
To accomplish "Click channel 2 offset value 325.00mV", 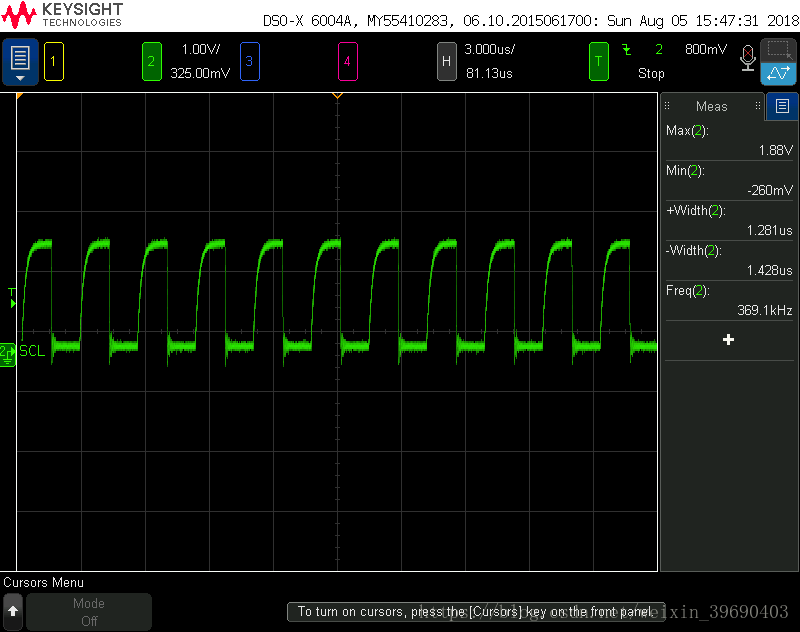I will 200,73.
